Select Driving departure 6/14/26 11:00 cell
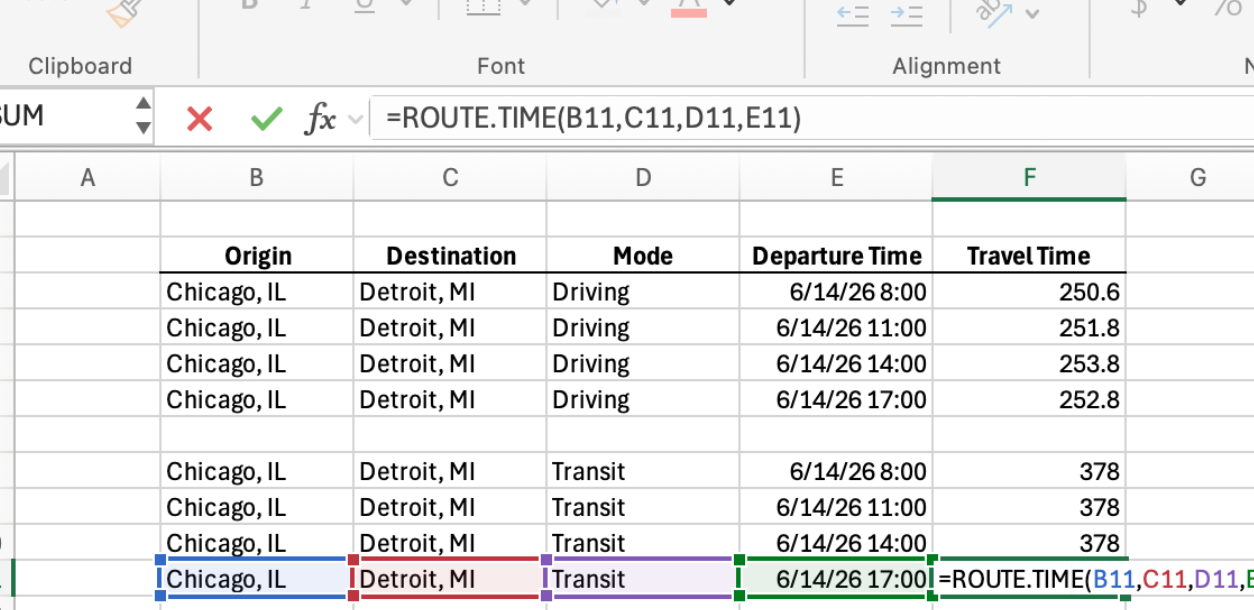The image size is (1254, 610). [x=836, y=328]
